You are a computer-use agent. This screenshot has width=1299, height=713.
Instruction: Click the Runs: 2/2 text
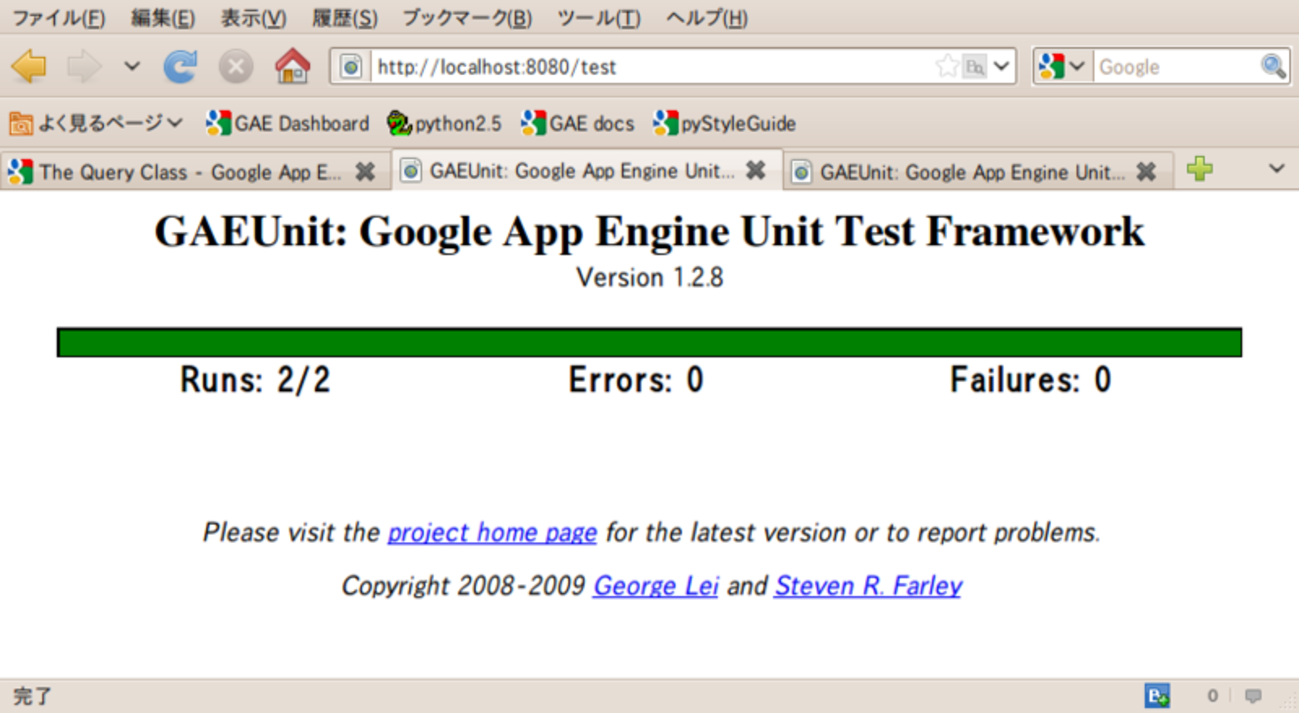(255, 380)
